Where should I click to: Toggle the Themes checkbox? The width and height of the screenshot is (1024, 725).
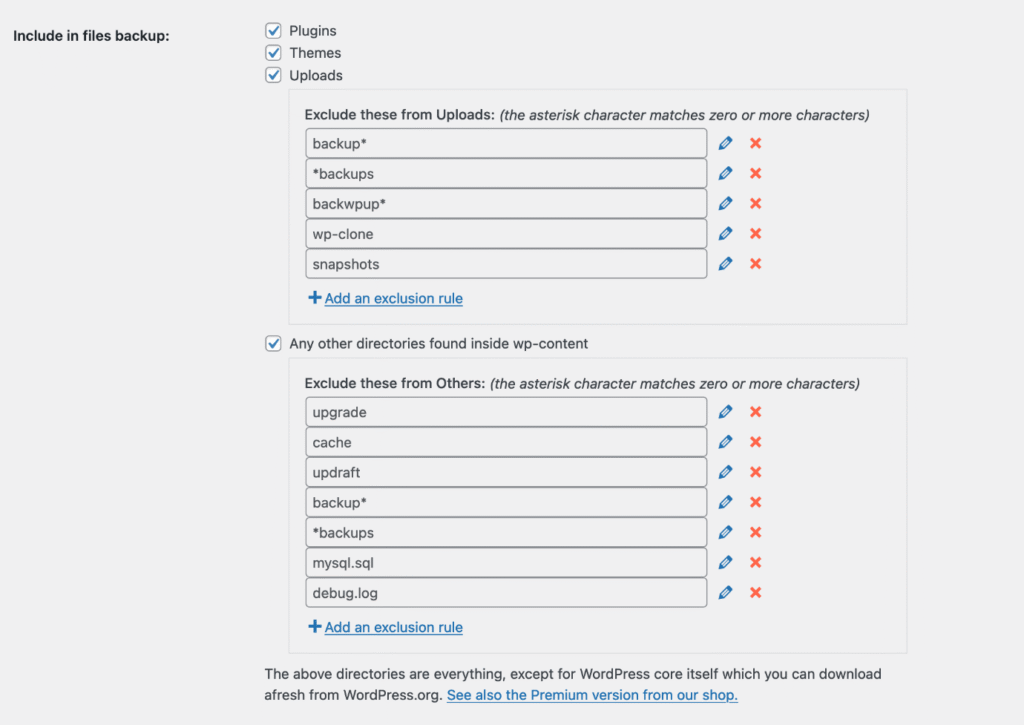273,53
